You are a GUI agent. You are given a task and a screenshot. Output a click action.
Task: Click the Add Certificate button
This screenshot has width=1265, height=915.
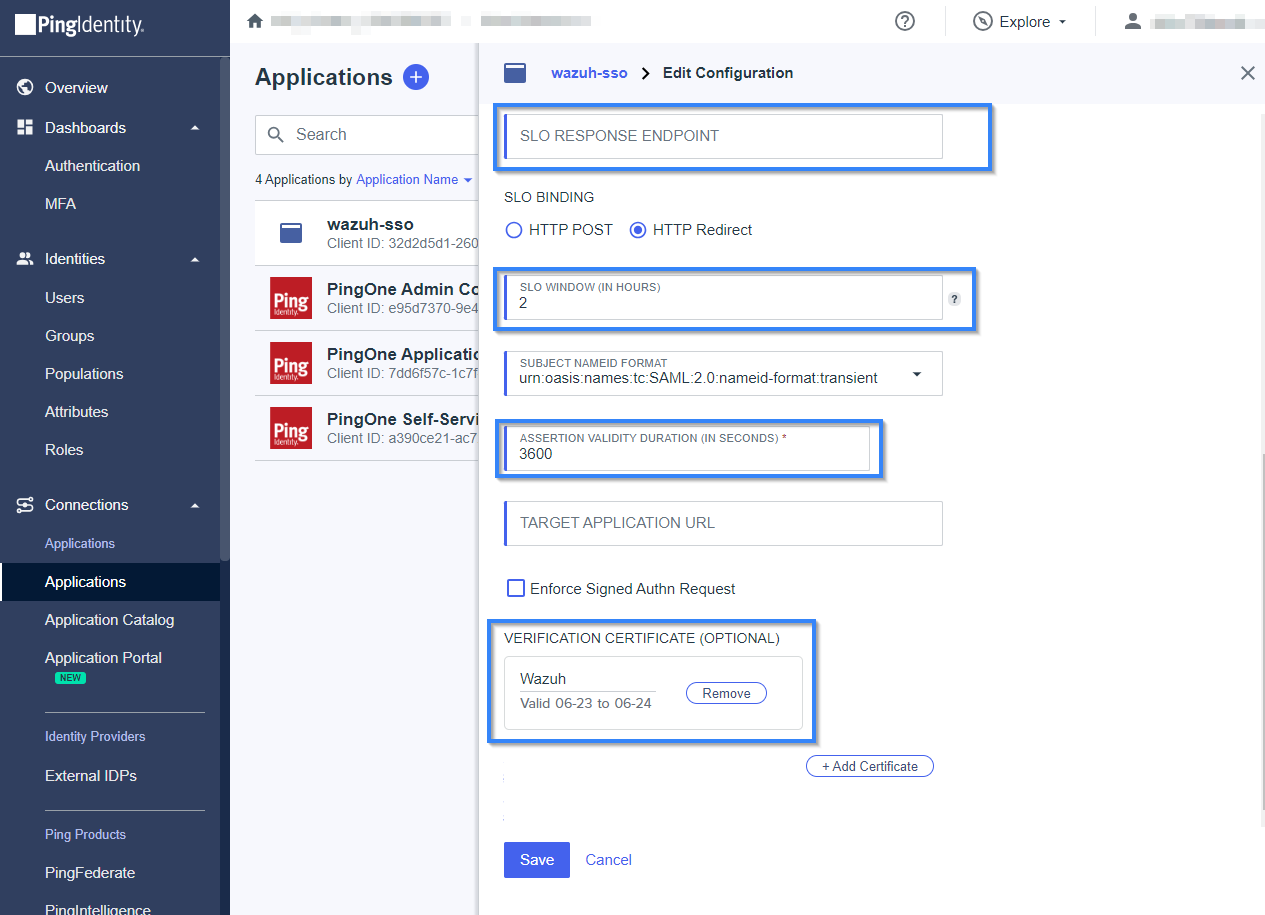(870, 766)
